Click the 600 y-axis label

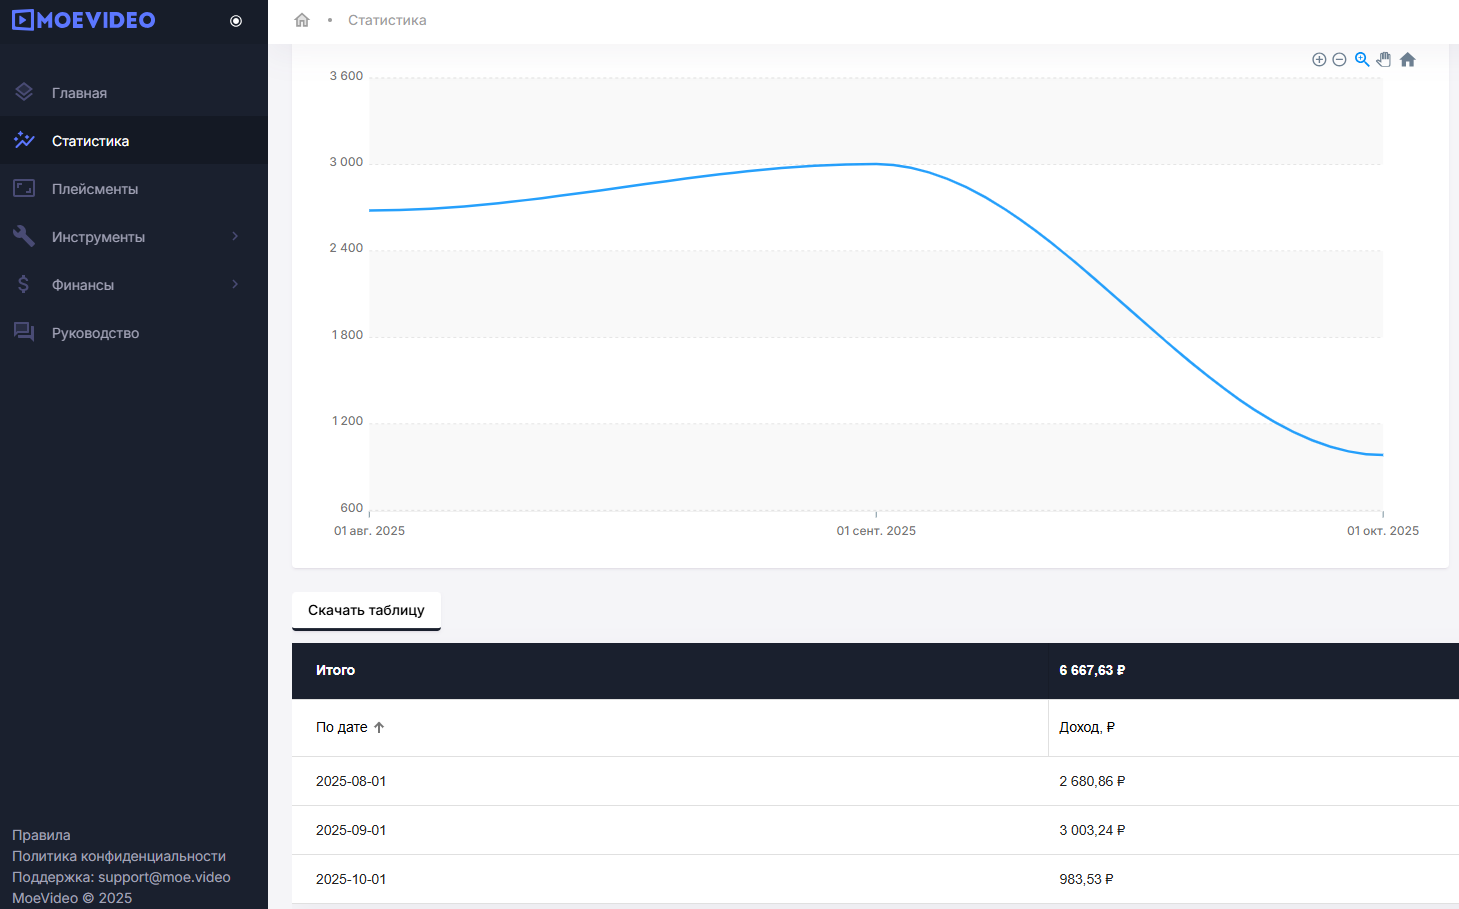coord(352,508)
